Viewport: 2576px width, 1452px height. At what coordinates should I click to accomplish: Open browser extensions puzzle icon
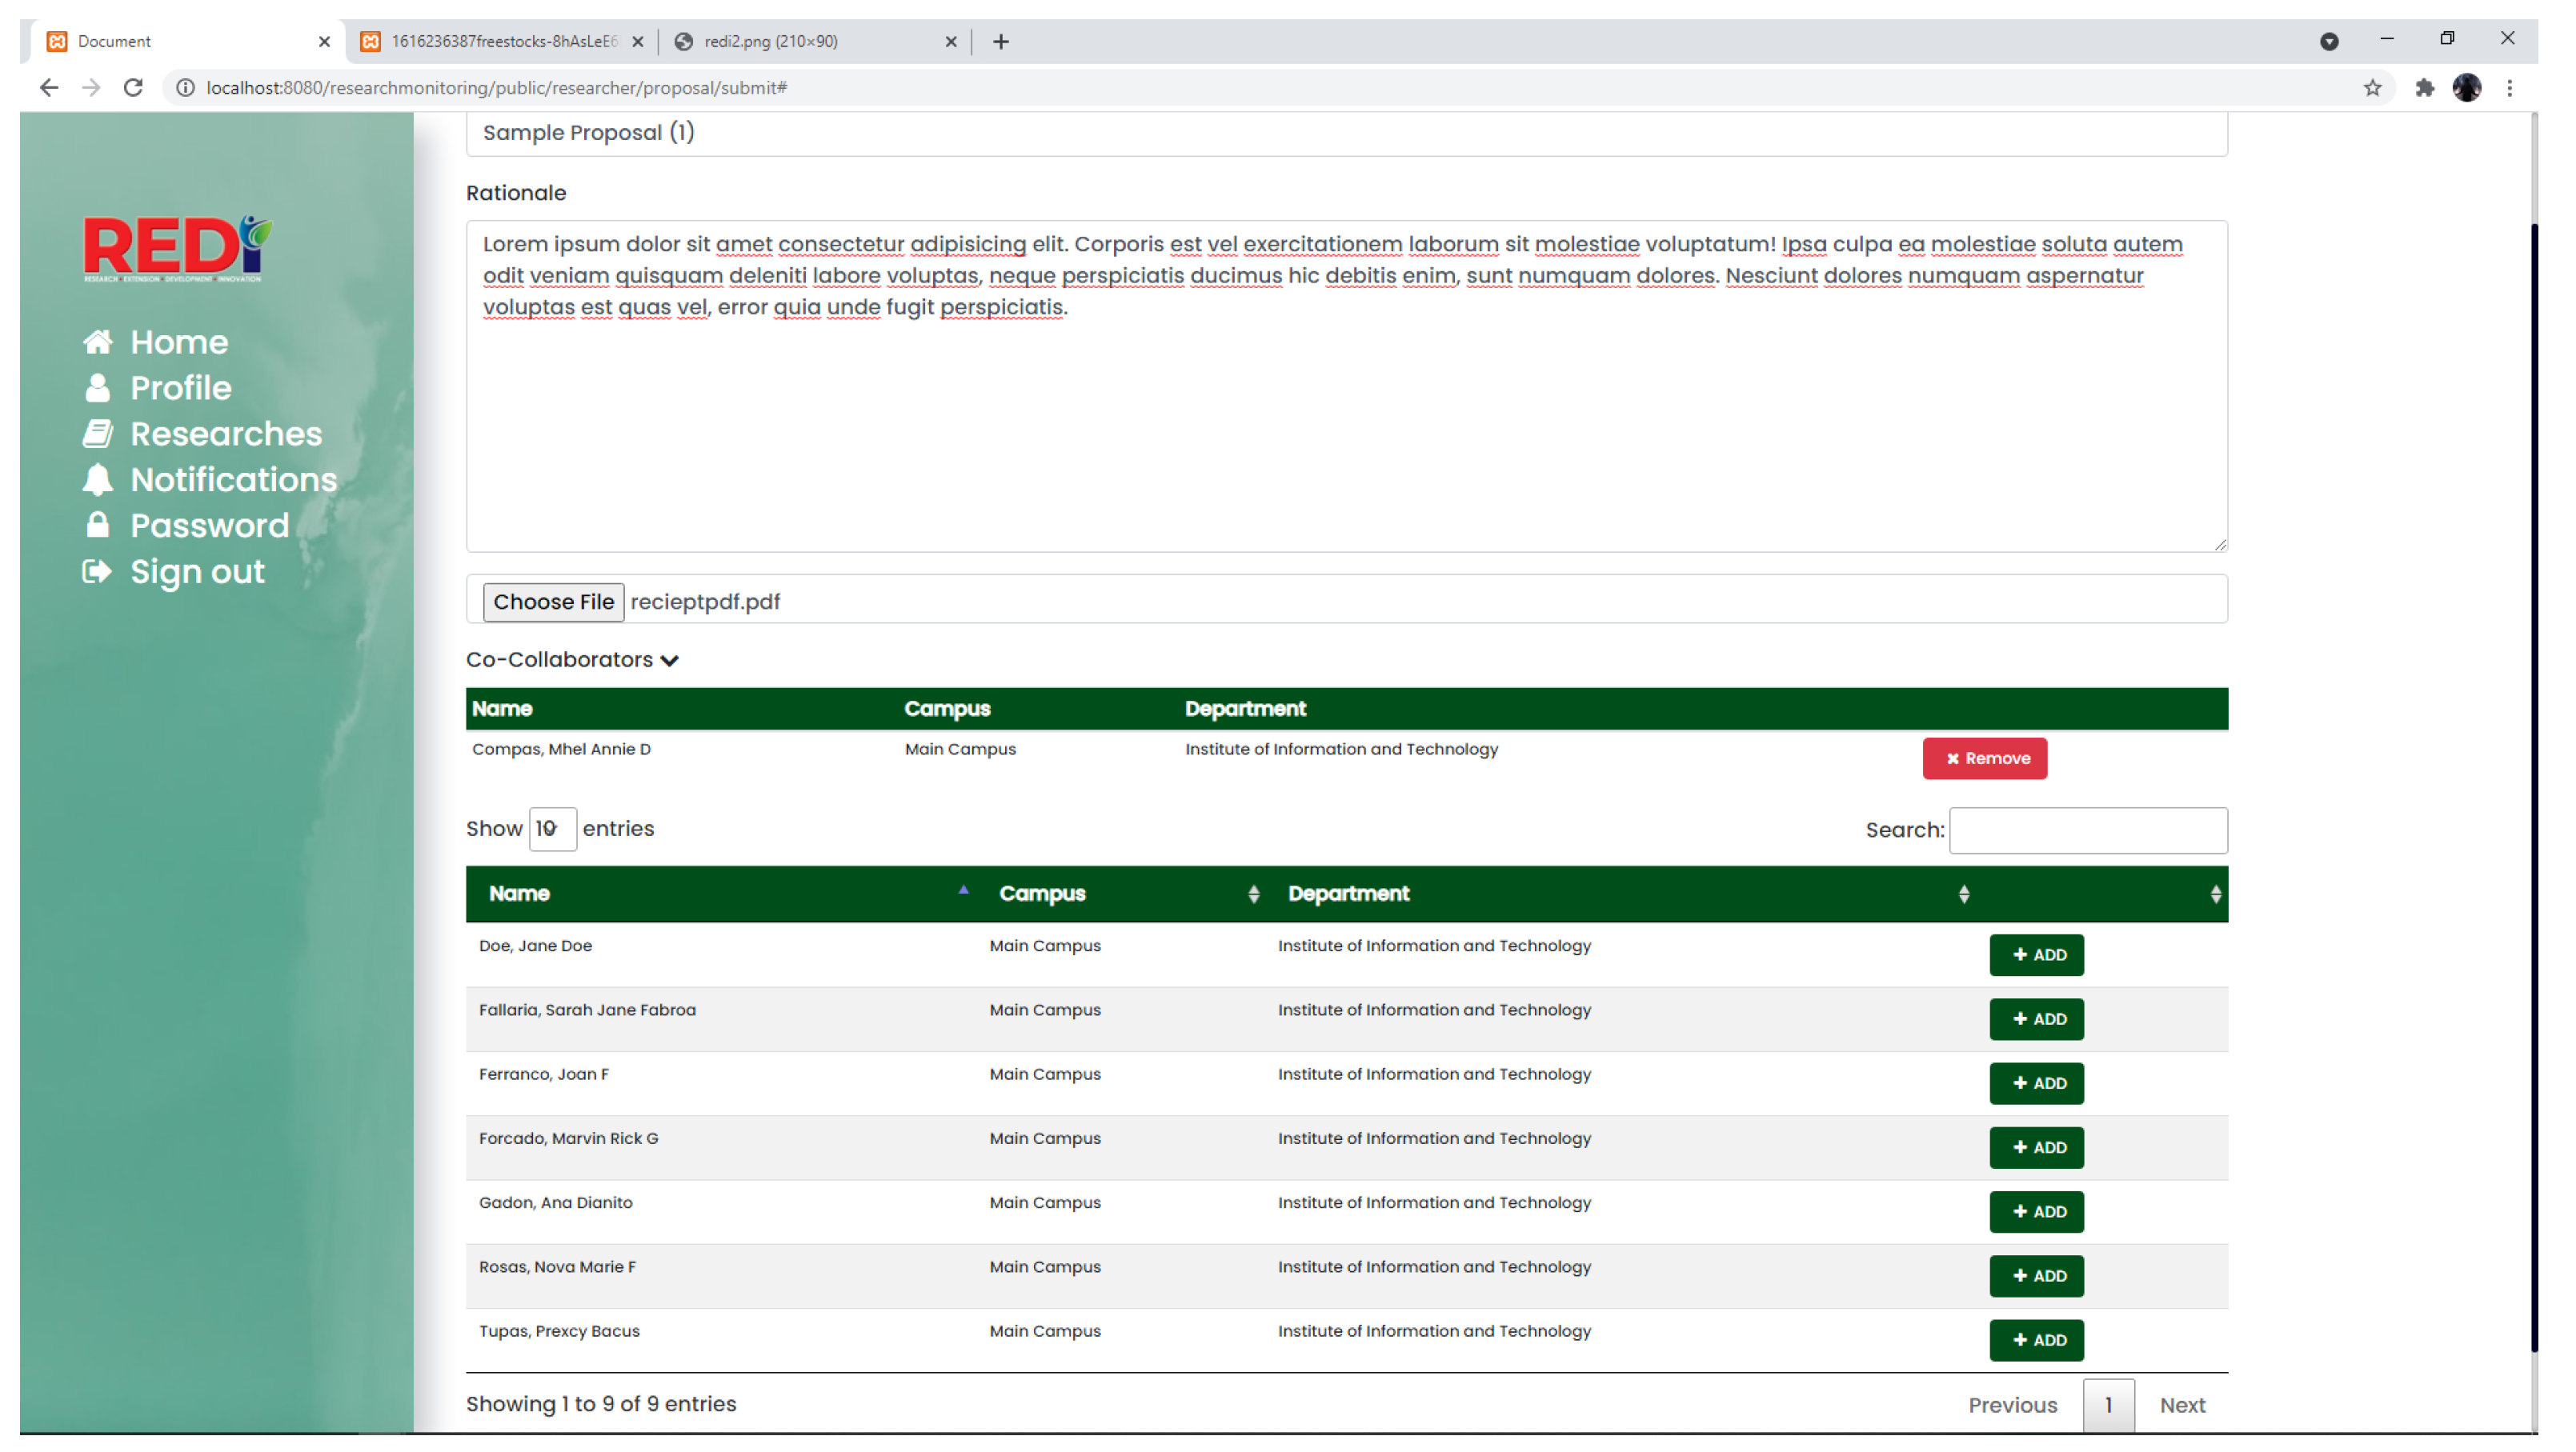tap(2424, 88)
